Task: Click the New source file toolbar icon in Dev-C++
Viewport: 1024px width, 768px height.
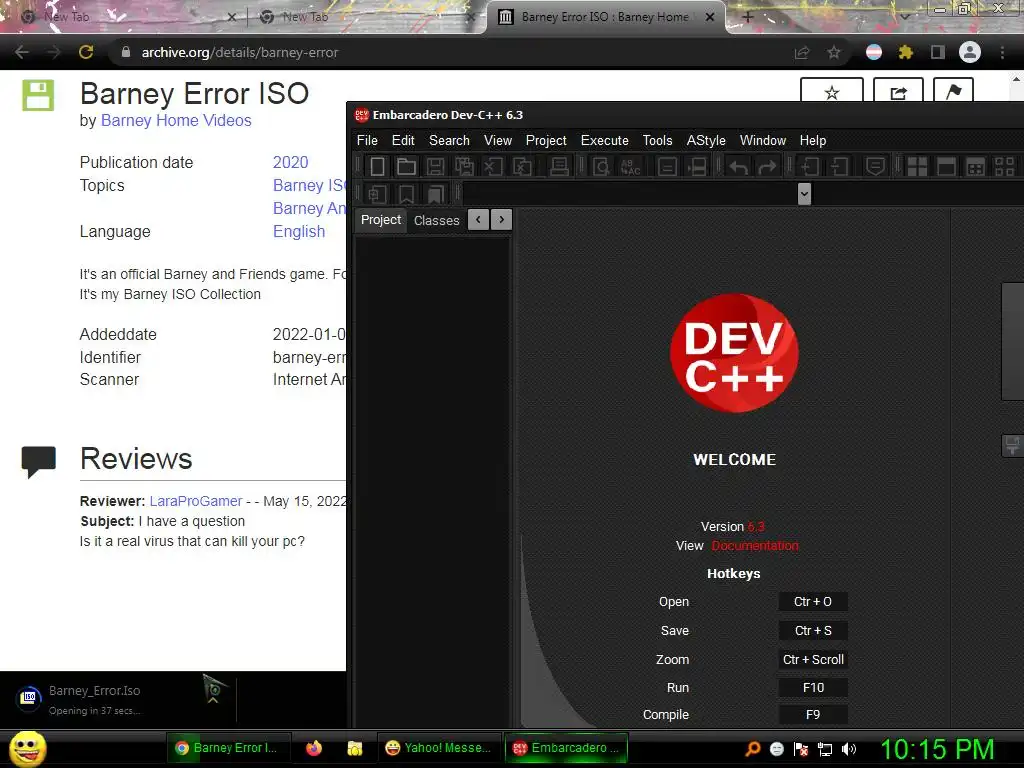Action: [377, 167]
